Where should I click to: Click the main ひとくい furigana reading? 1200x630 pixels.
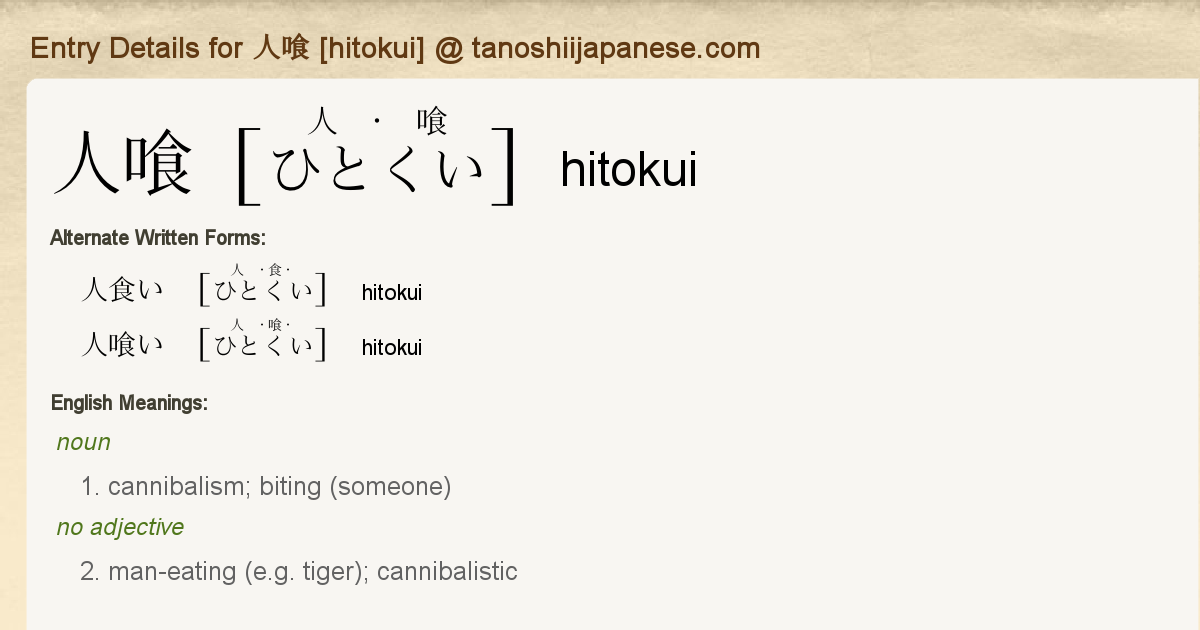[378, 169]
